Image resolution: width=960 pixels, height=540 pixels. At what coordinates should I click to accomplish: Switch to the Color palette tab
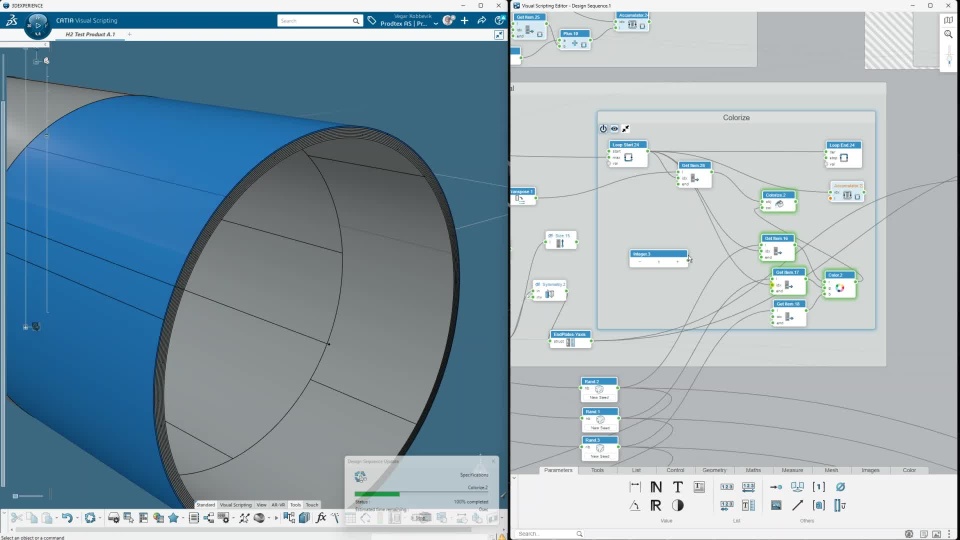pos(909,470)
